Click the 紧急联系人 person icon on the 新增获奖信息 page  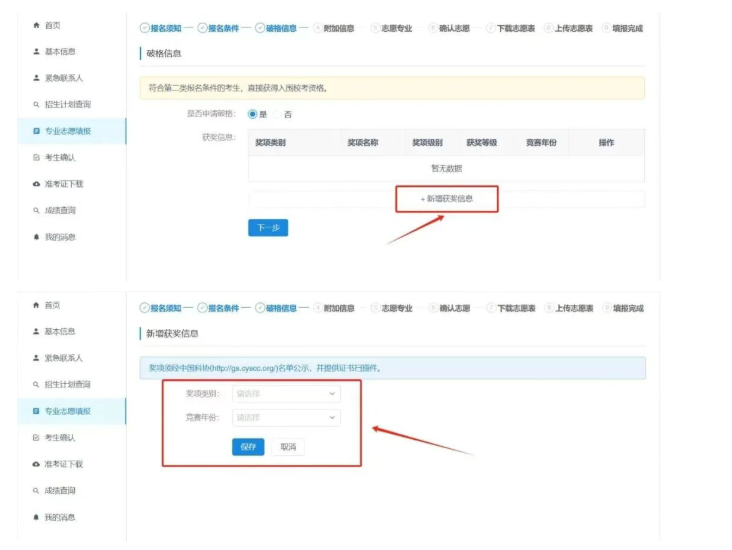tap(37, 358)
